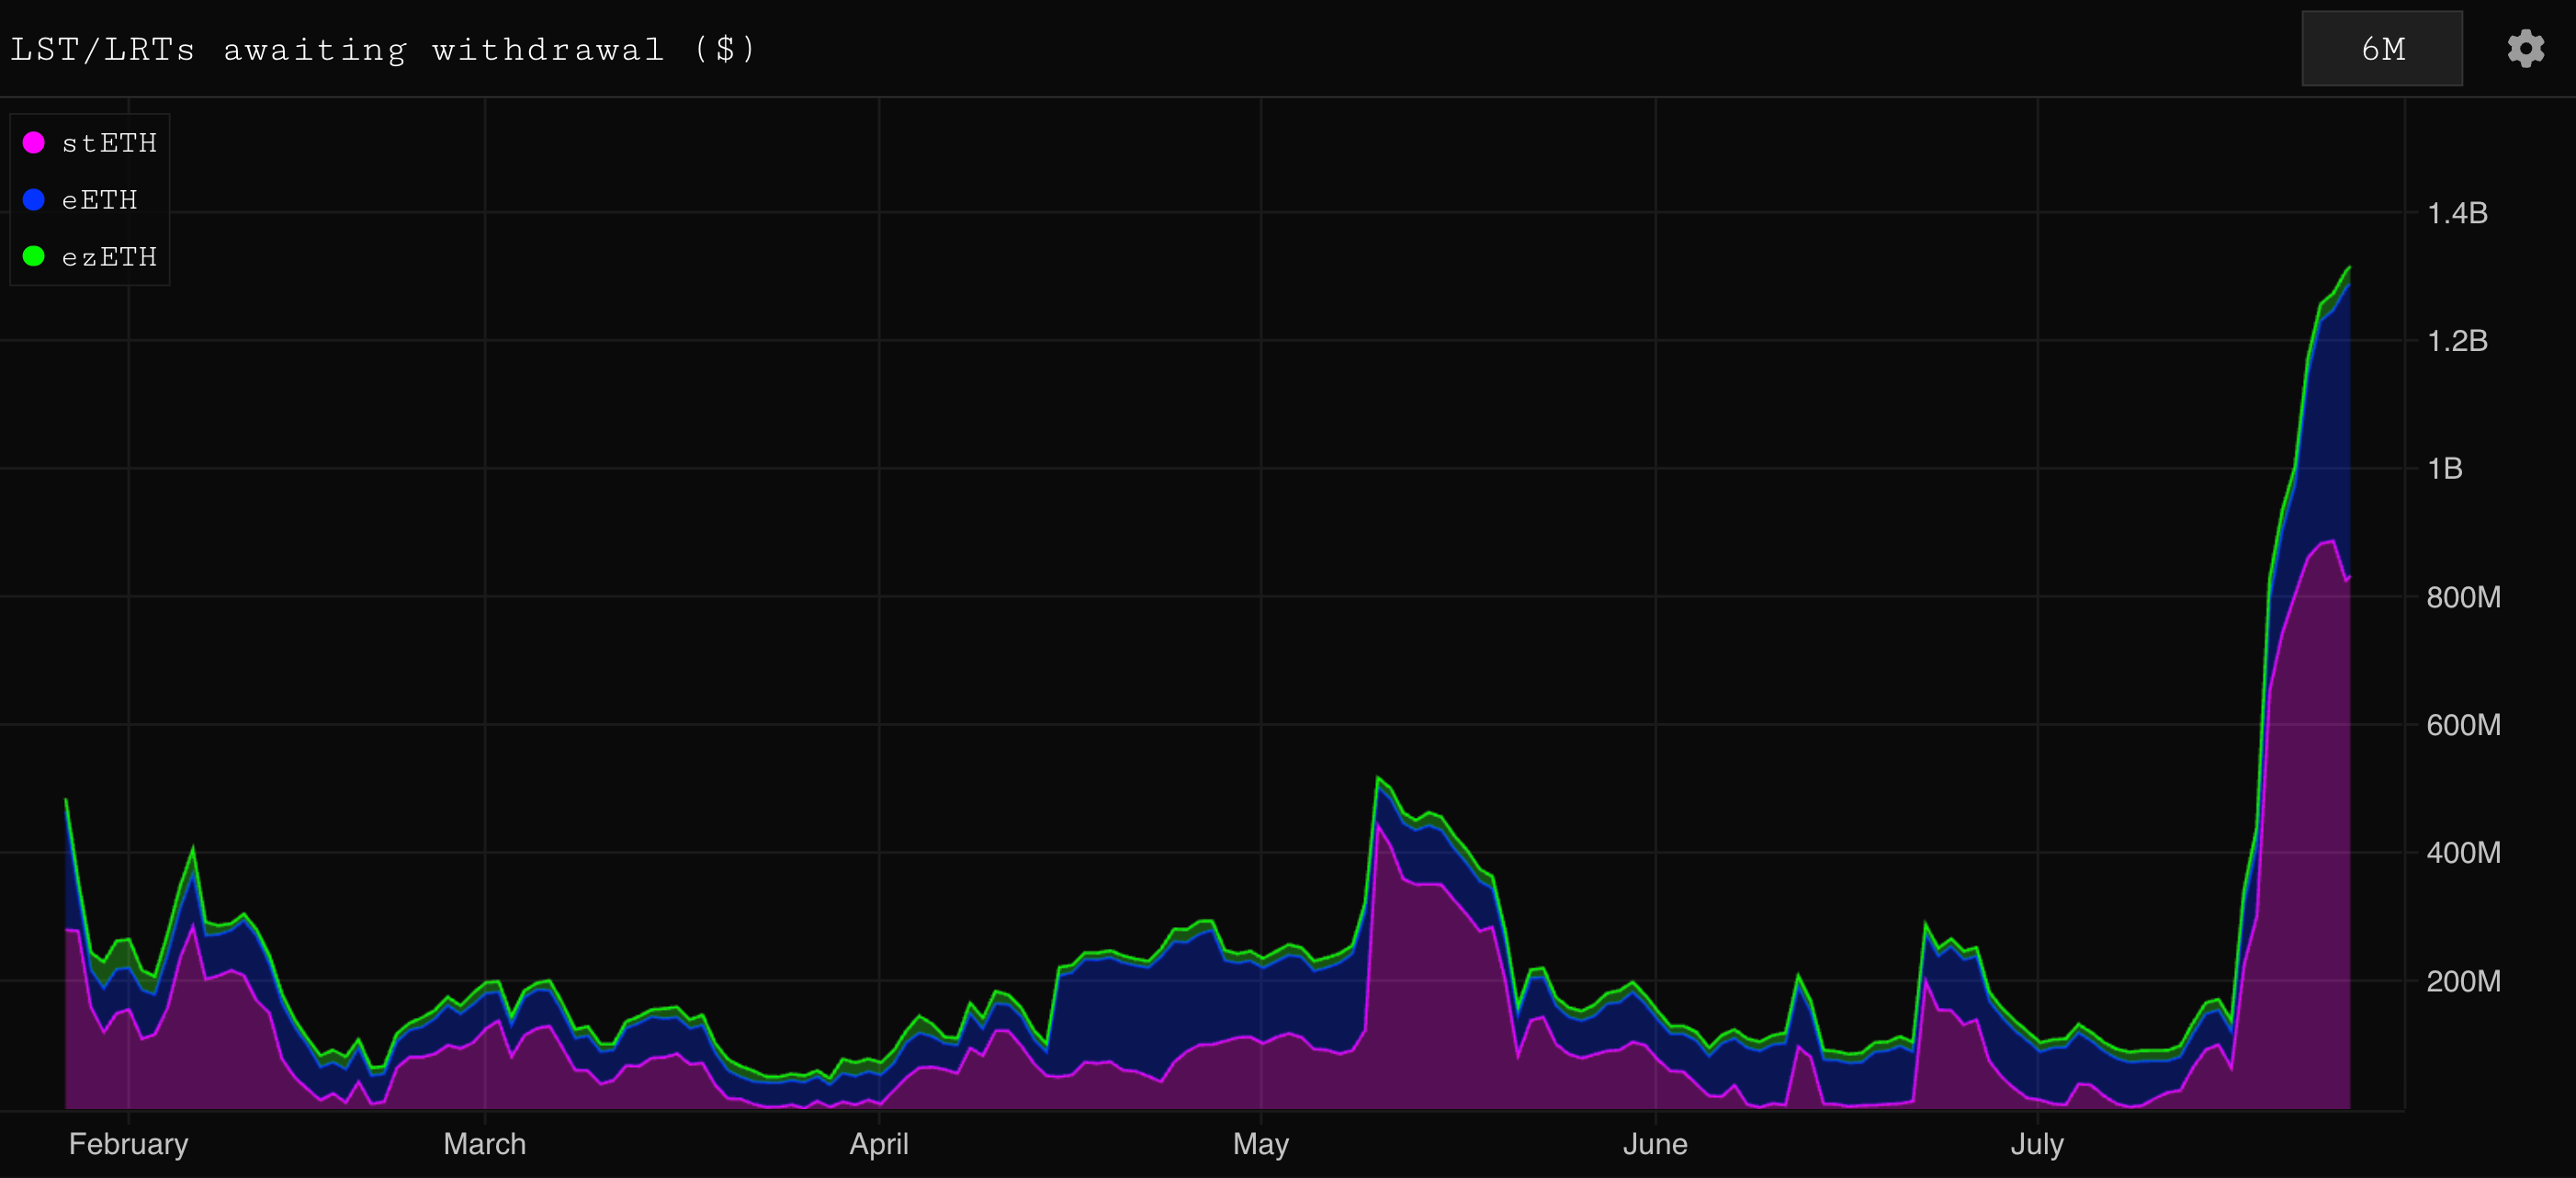The width and height of the screenshot is (2576, 1178).
Task: Click the April x-axis label
Action: coord(879,1143)
